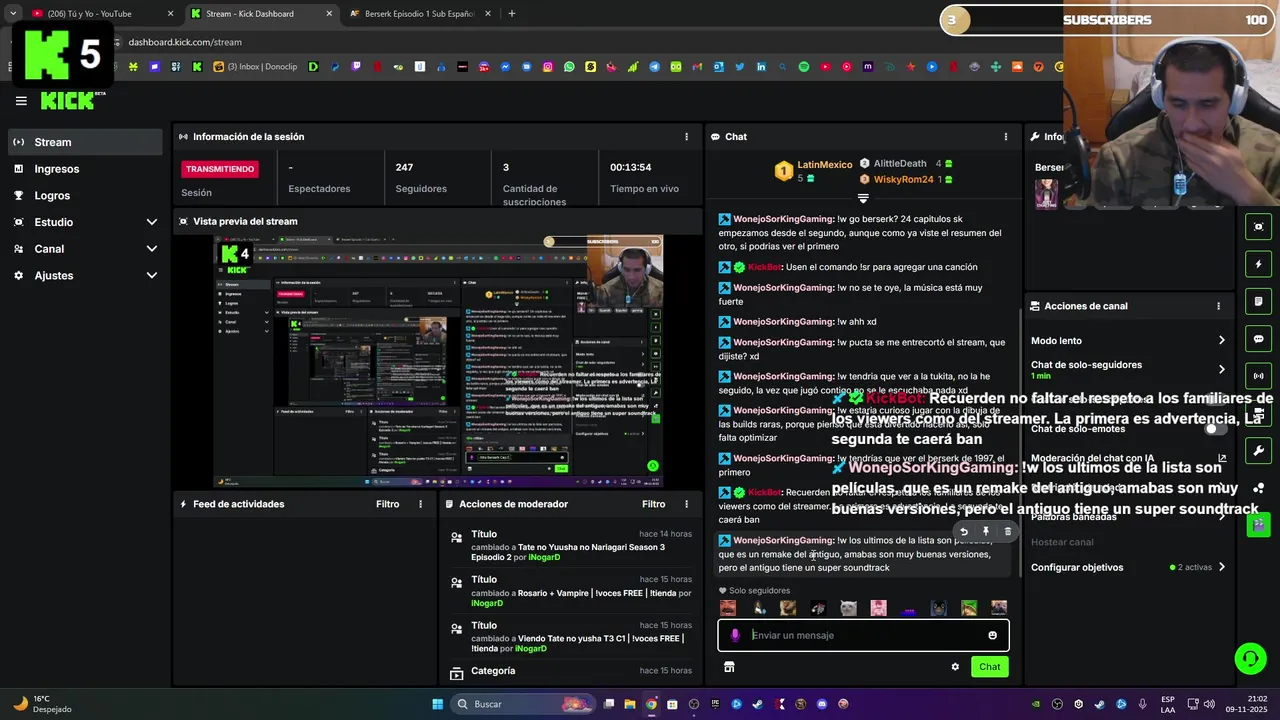This screenshot has width=1280, height=720.
Task: Open Acciones de canal three-dot menu
Action: (x=1218, y=306)
